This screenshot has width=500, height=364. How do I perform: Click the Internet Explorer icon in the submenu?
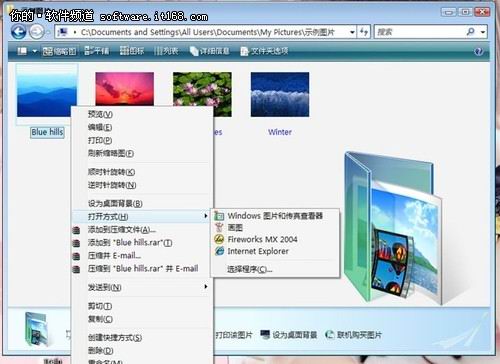tap(219, 251)
